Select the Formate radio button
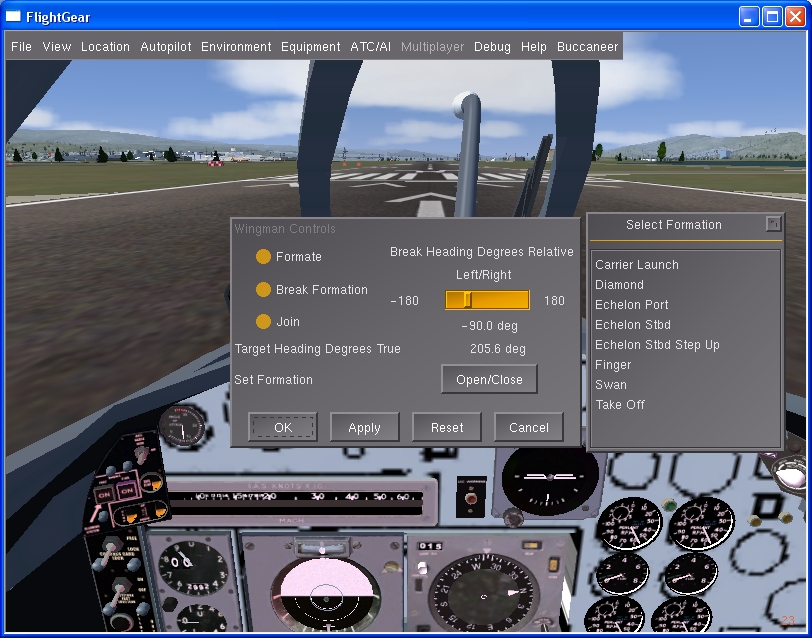Viewport: 812px width, 638px height. pos(263,256)
